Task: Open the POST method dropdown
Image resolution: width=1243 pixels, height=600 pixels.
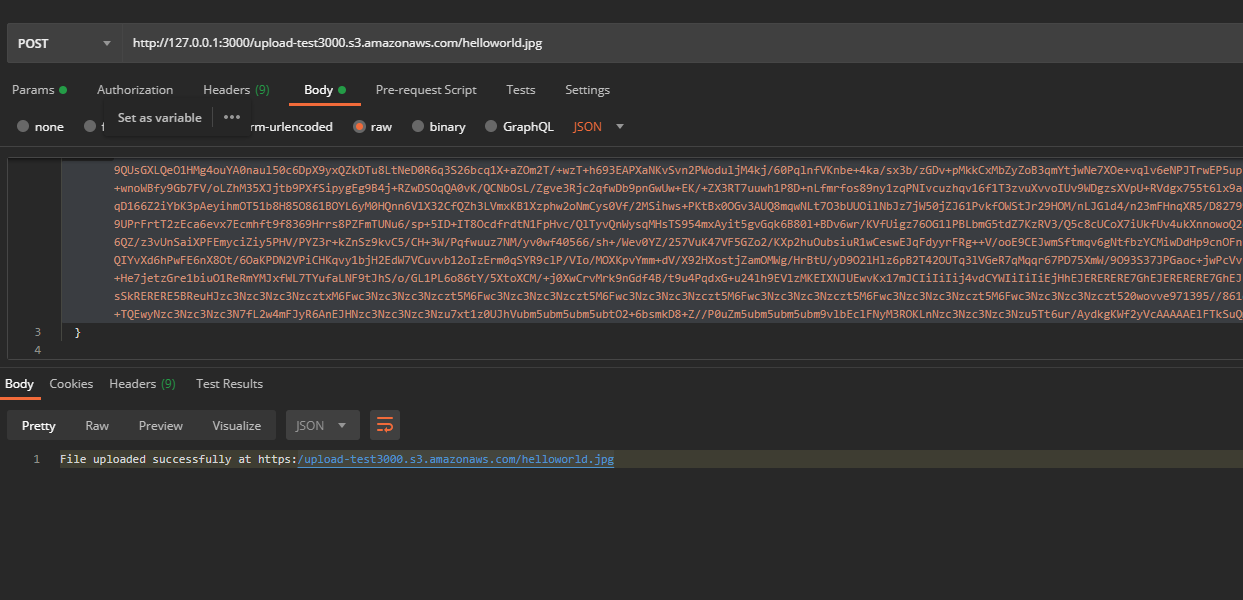Action: pos(64,43)
